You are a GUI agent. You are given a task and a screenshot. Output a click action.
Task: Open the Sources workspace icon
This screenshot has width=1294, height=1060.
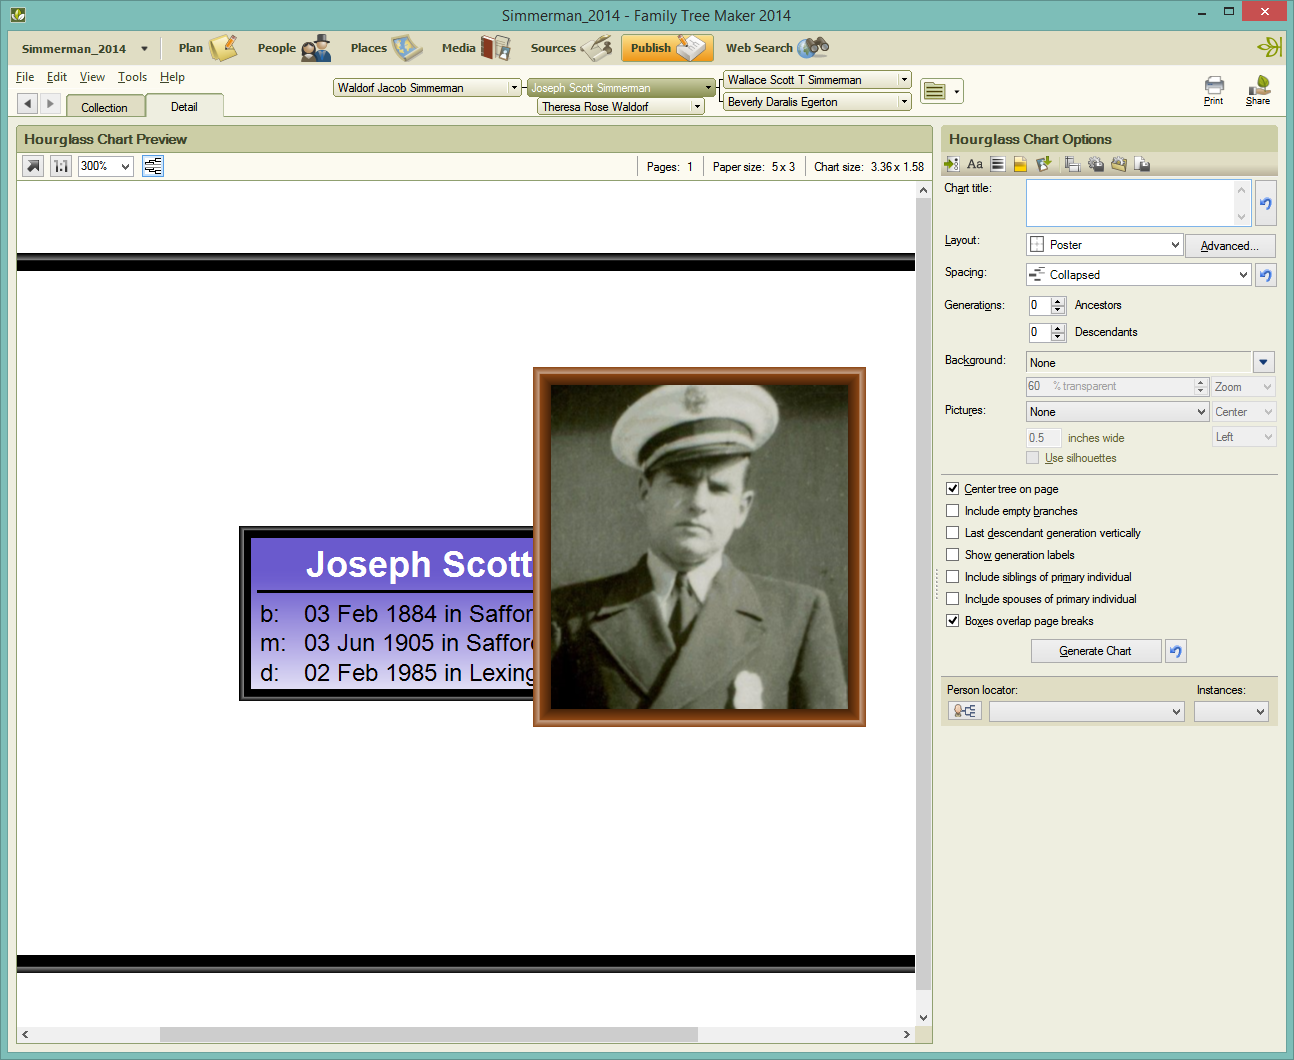(x=597, y=48)
